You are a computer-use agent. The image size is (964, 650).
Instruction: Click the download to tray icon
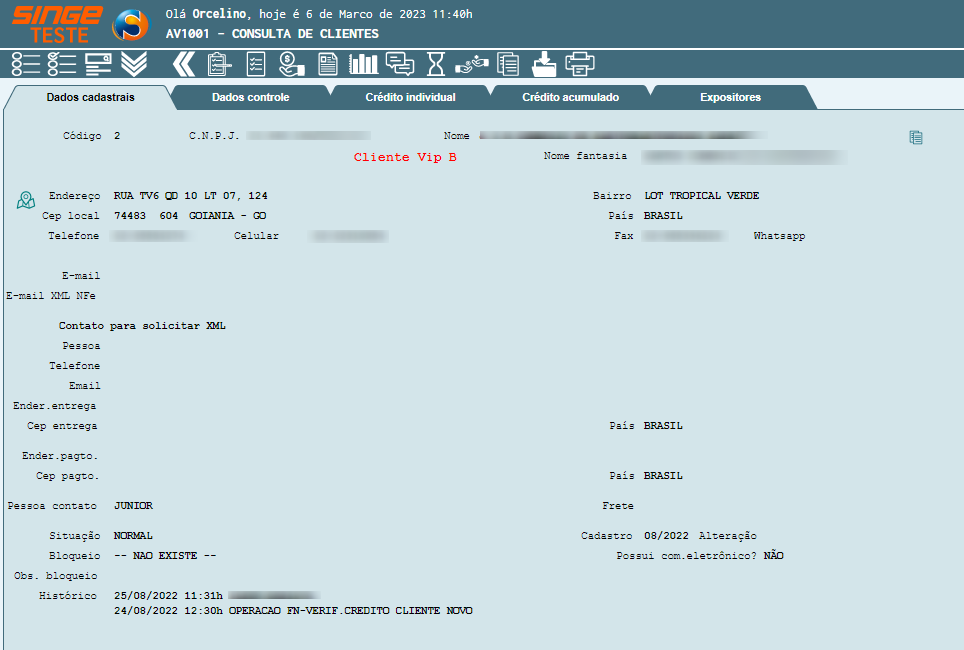pos(544,64)
